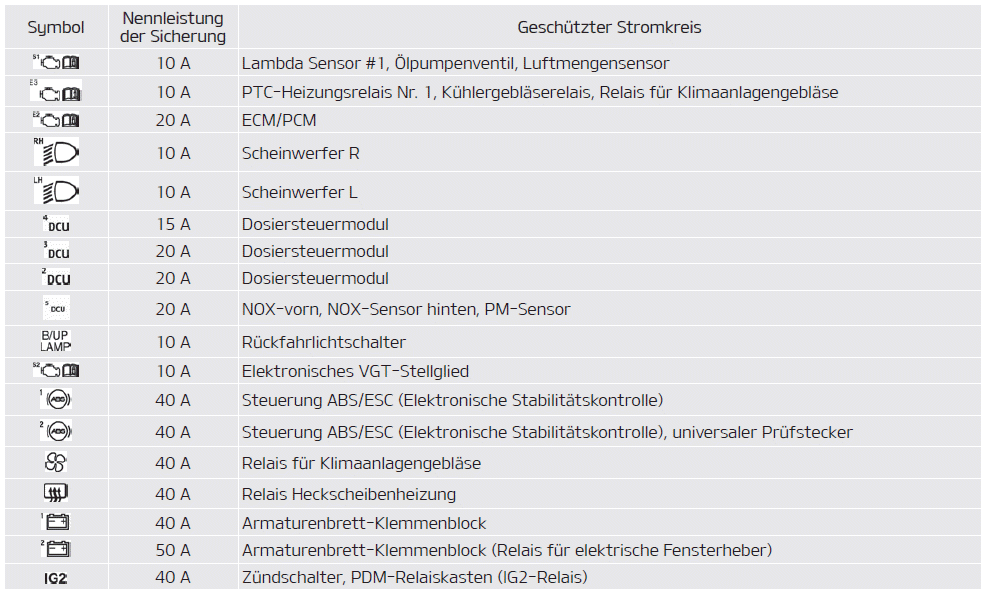984x594 pixels.
Task: Click the 15 A DCU symbol
Action: point(56,224)
